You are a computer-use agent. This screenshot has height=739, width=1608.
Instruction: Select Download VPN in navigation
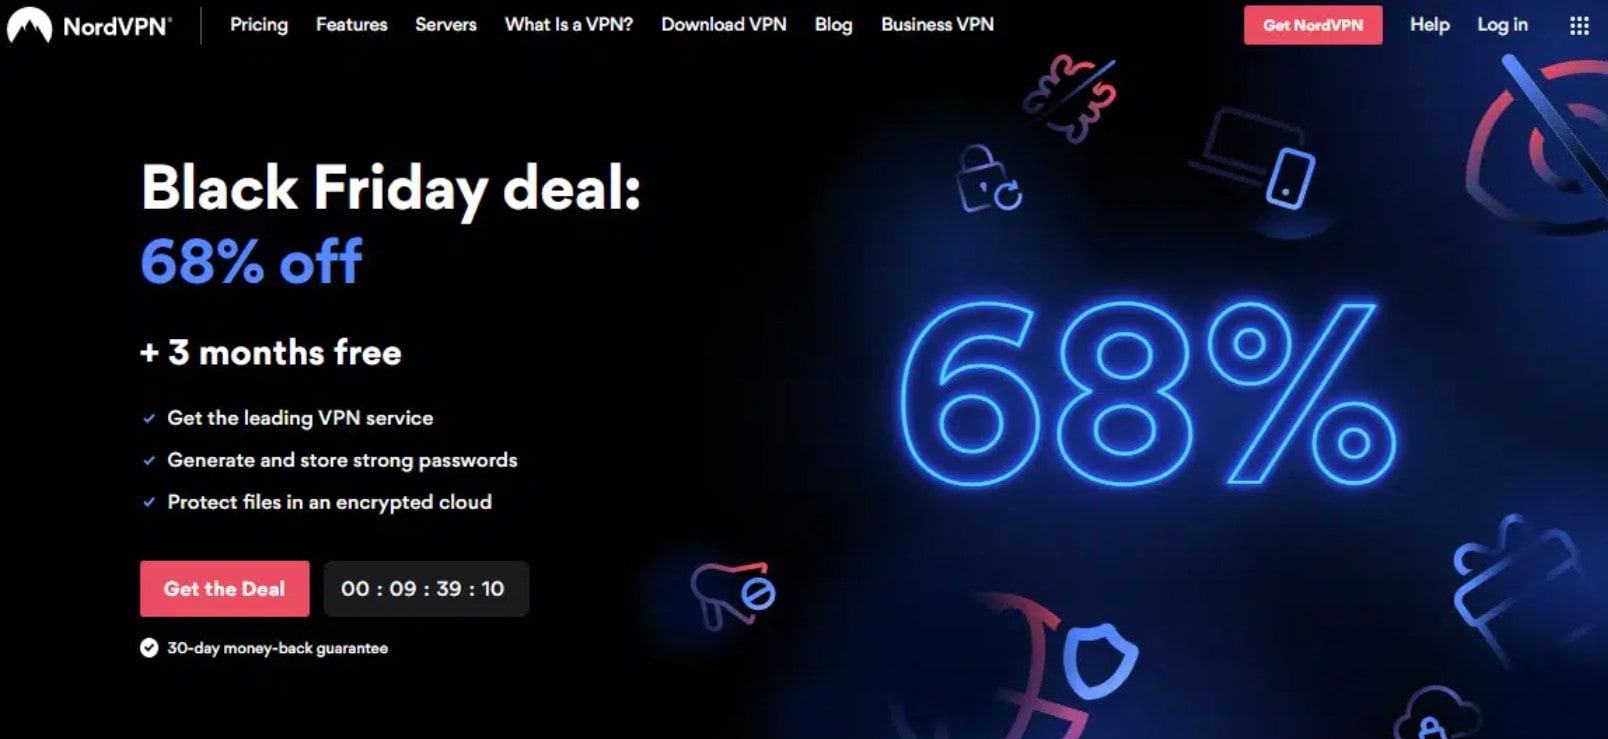point(724,25)
